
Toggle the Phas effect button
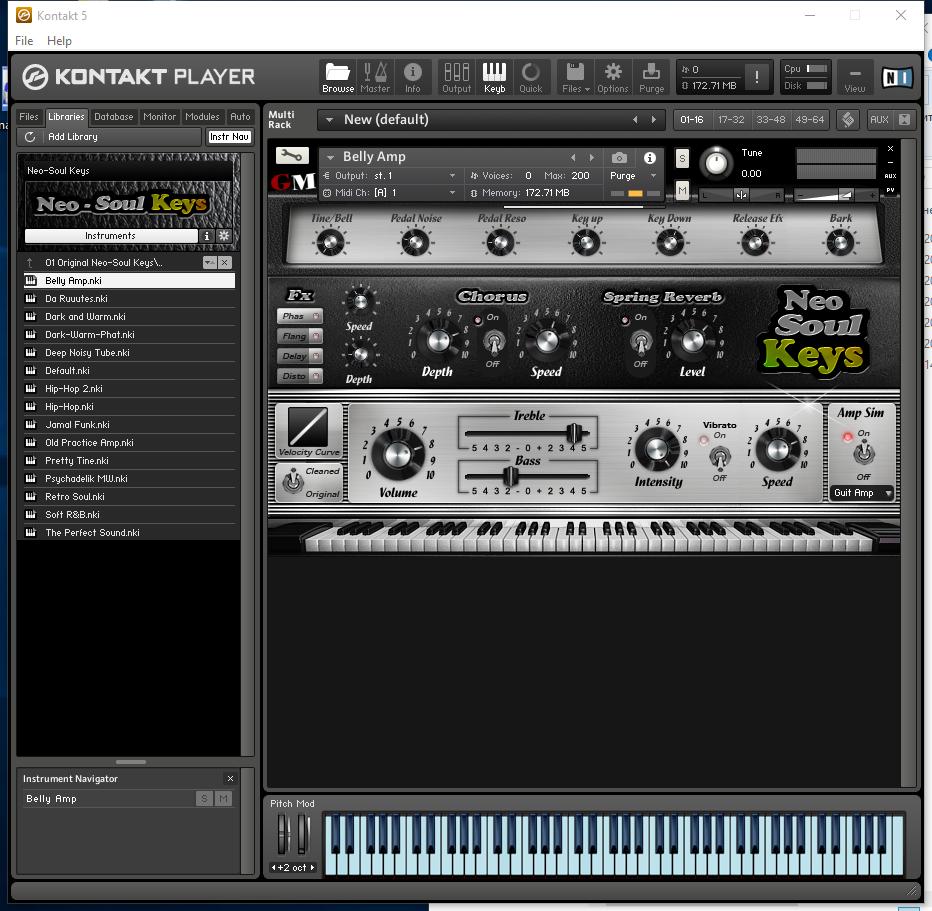pyautogui.click(x=300, y=316)
